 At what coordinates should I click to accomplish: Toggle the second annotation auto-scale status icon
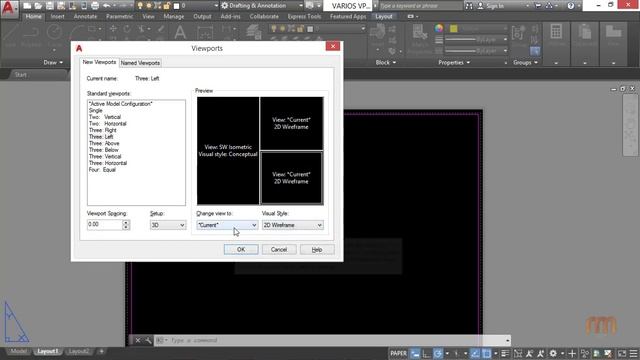541,353
